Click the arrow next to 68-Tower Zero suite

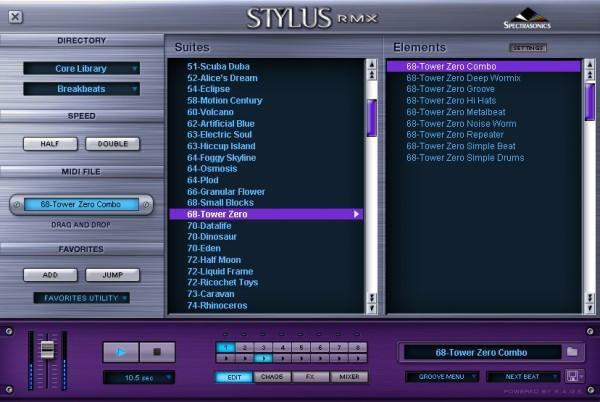(356, 214)
